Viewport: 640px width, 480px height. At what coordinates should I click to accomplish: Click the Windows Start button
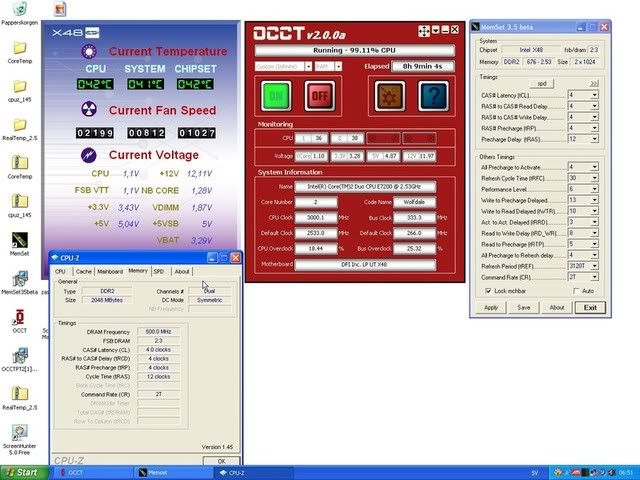22,472
